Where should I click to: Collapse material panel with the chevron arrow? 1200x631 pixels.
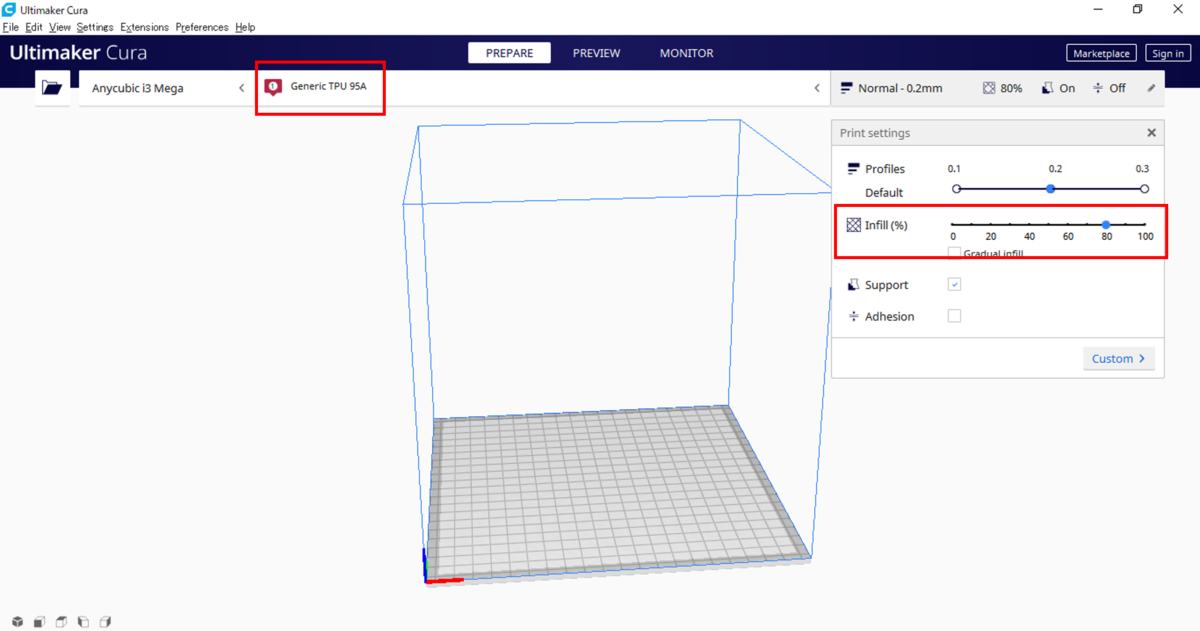pos(818,88)
